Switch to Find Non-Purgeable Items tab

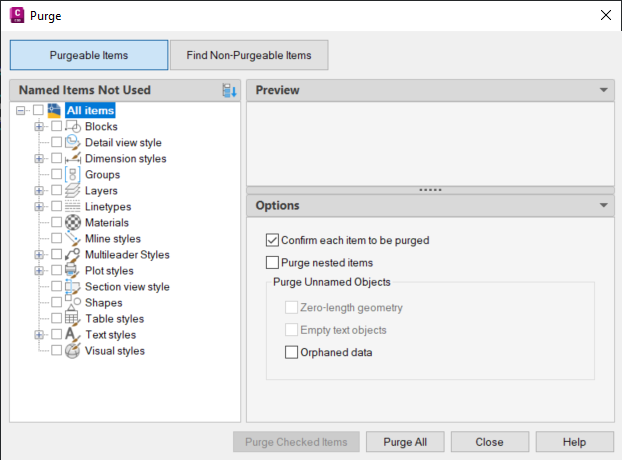pos(249,55)
